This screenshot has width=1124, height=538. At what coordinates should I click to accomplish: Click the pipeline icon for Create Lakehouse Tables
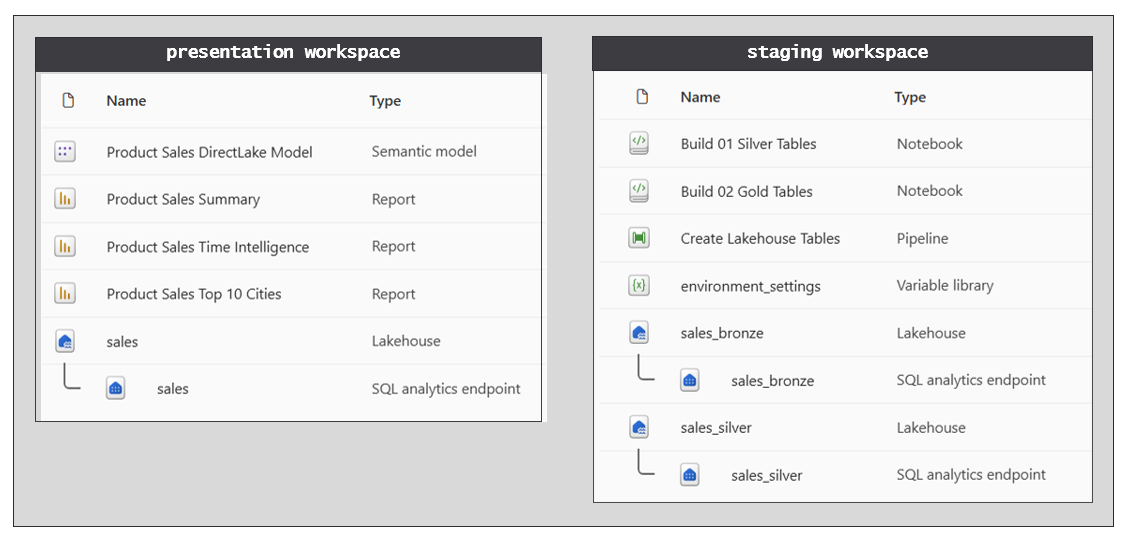tap(639, 238)
